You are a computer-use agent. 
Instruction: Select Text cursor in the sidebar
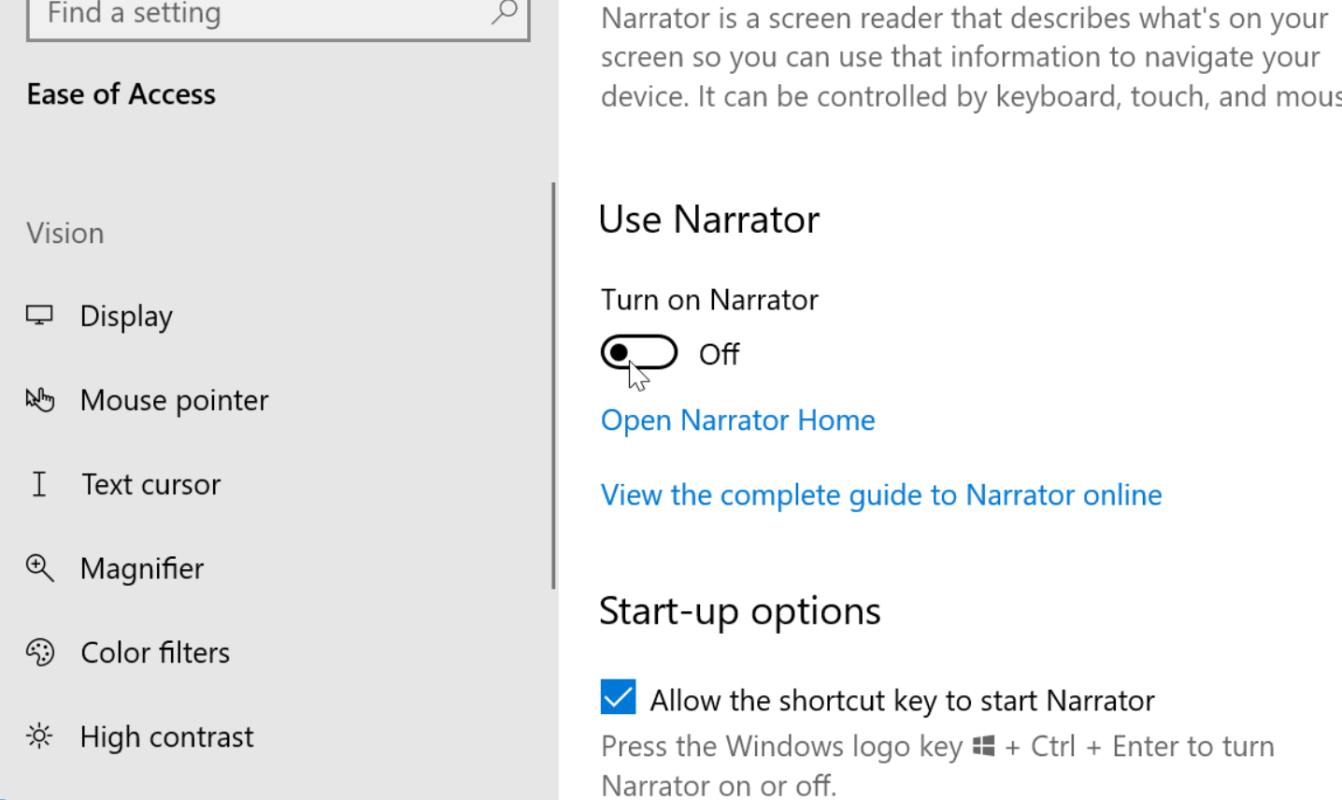tap(151, 485)
